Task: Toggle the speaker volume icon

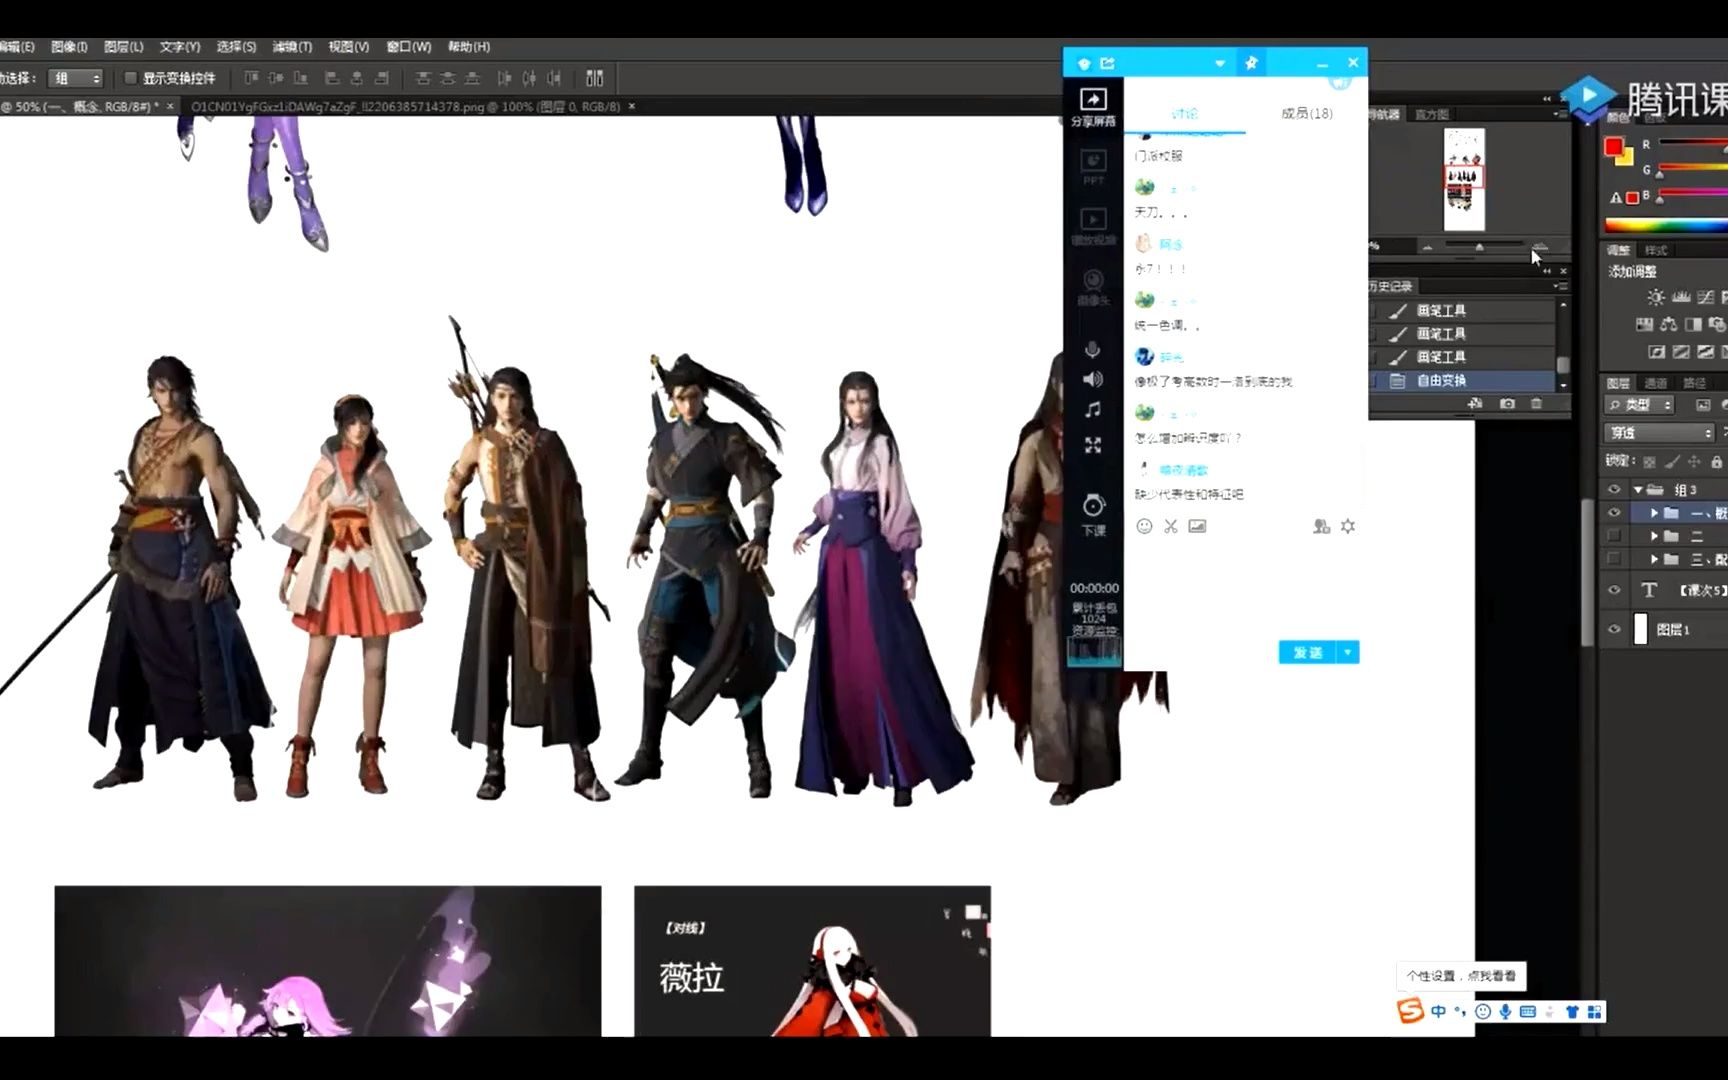Action: point(1093,379)
